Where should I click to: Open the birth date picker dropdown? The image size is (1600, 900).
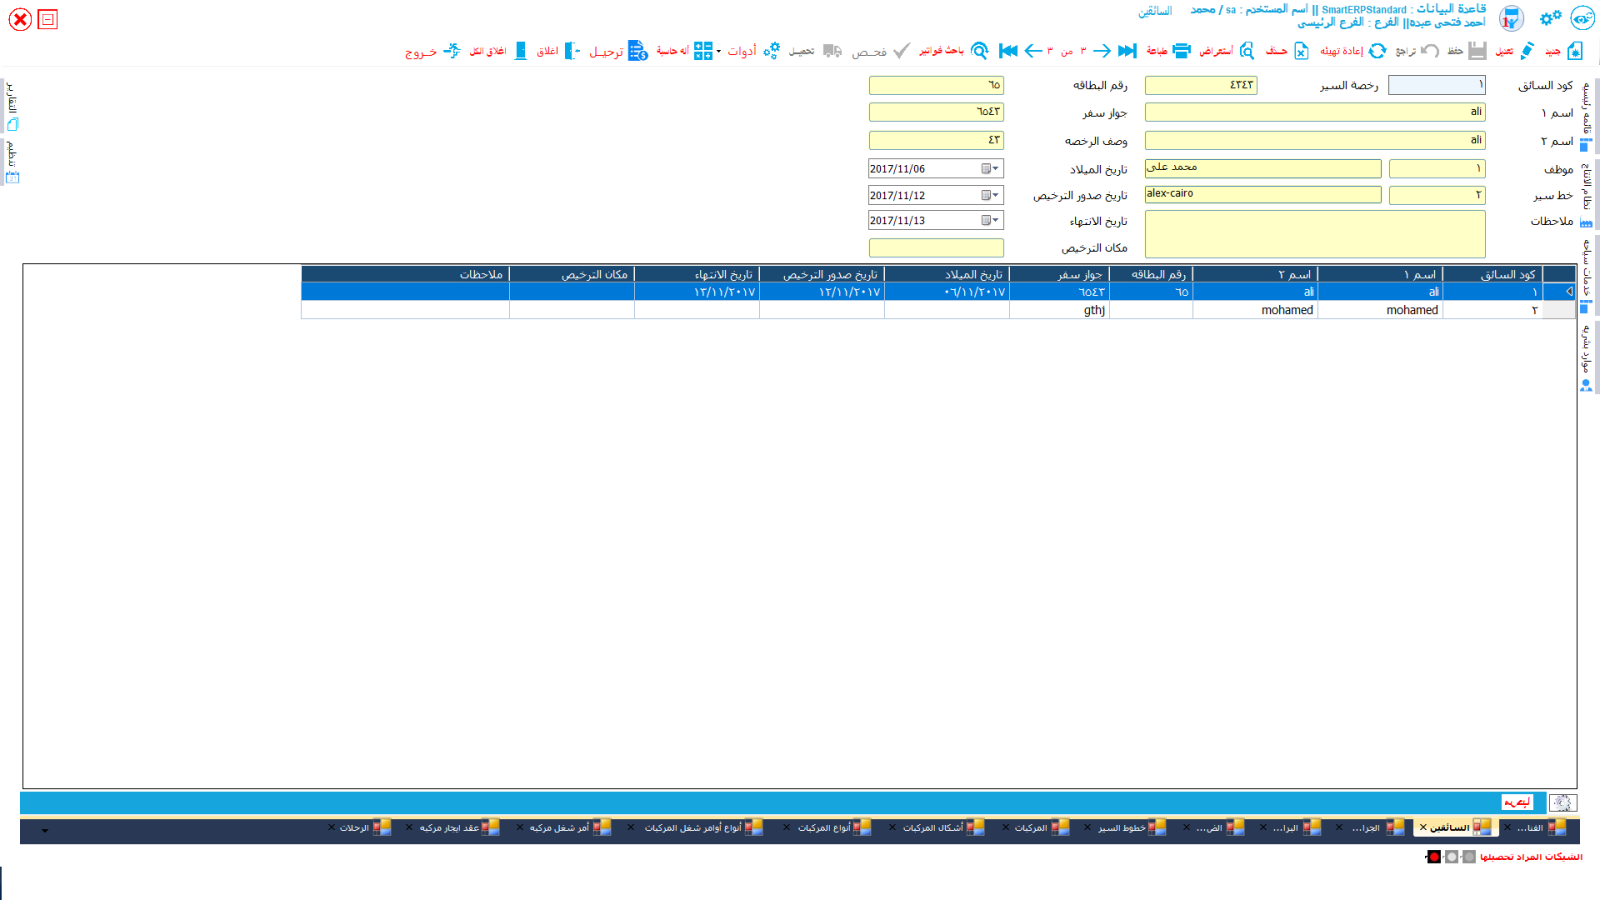click(990, 169)
